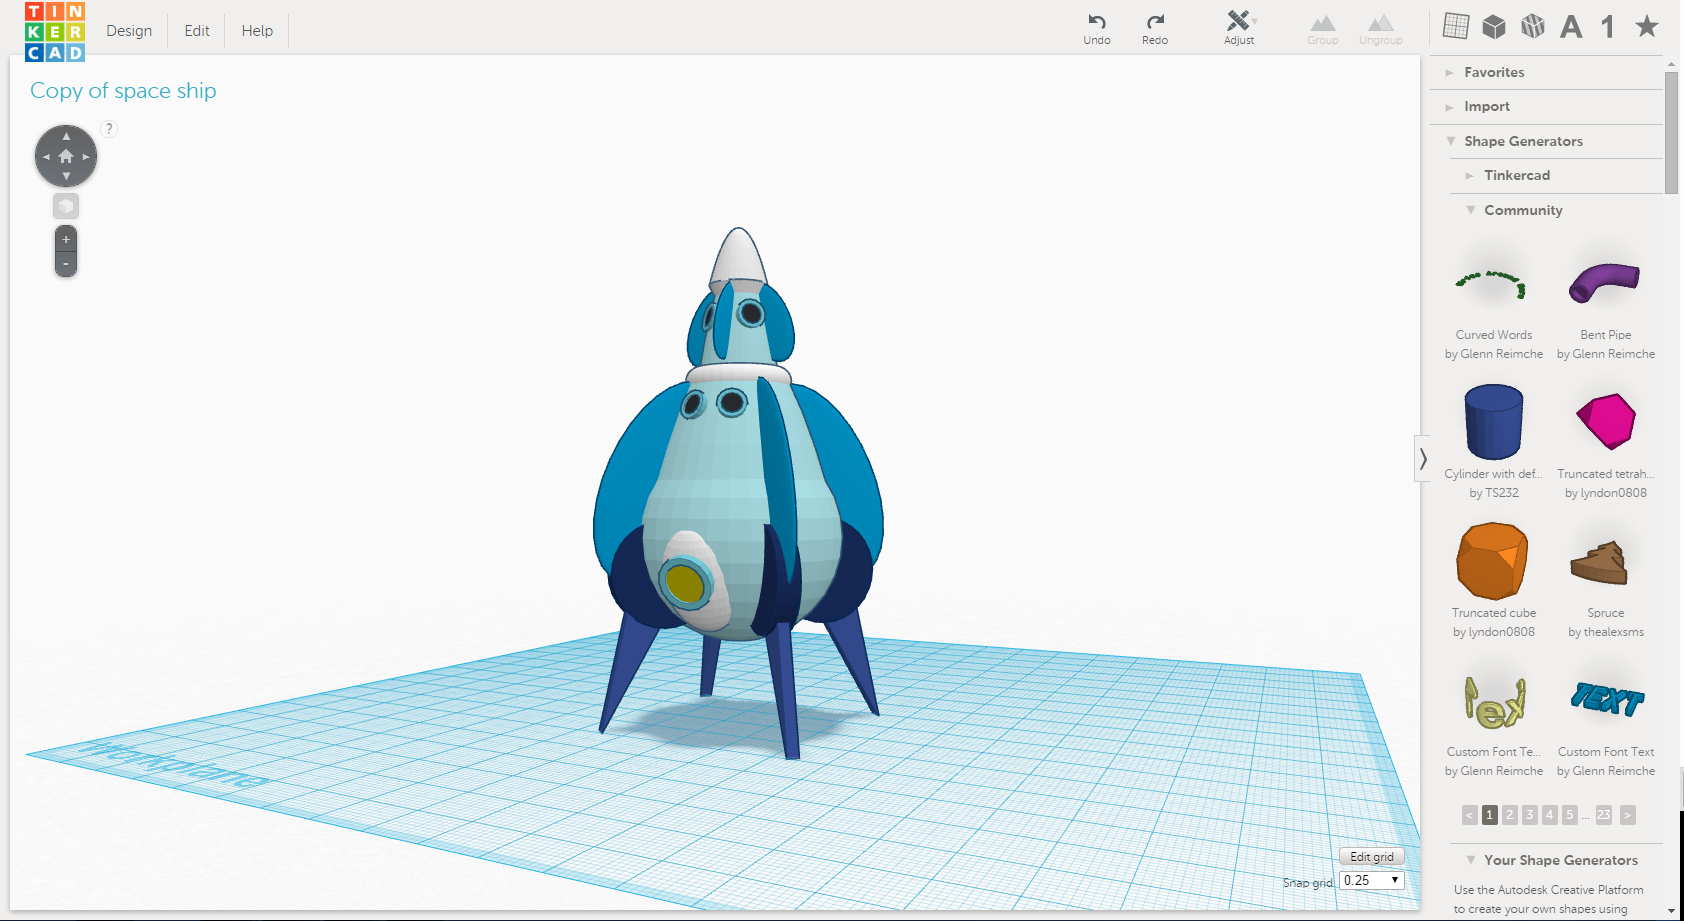Open the Design menu

(129, 31)
